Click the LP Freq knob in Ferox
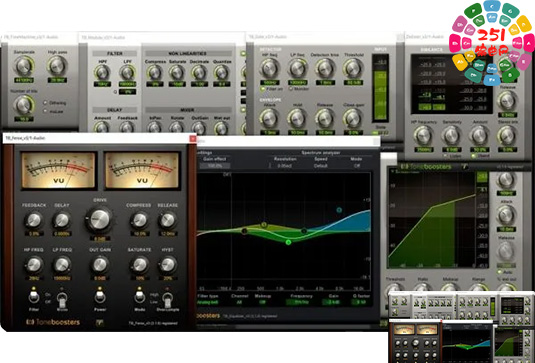This screenshot has width=535, height=363. point(62,265)
